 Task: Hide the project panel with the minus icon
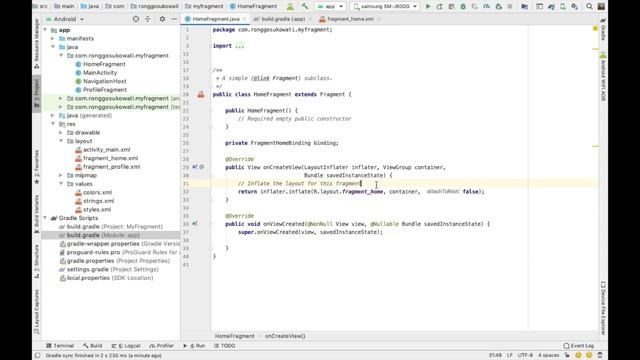[174, 19]
